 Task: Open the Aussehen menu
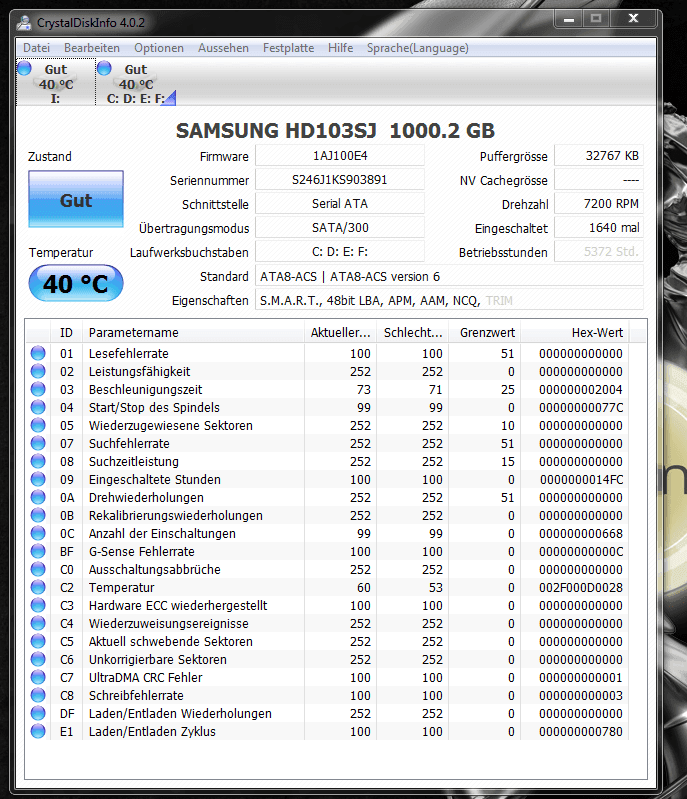pos(223,48)
